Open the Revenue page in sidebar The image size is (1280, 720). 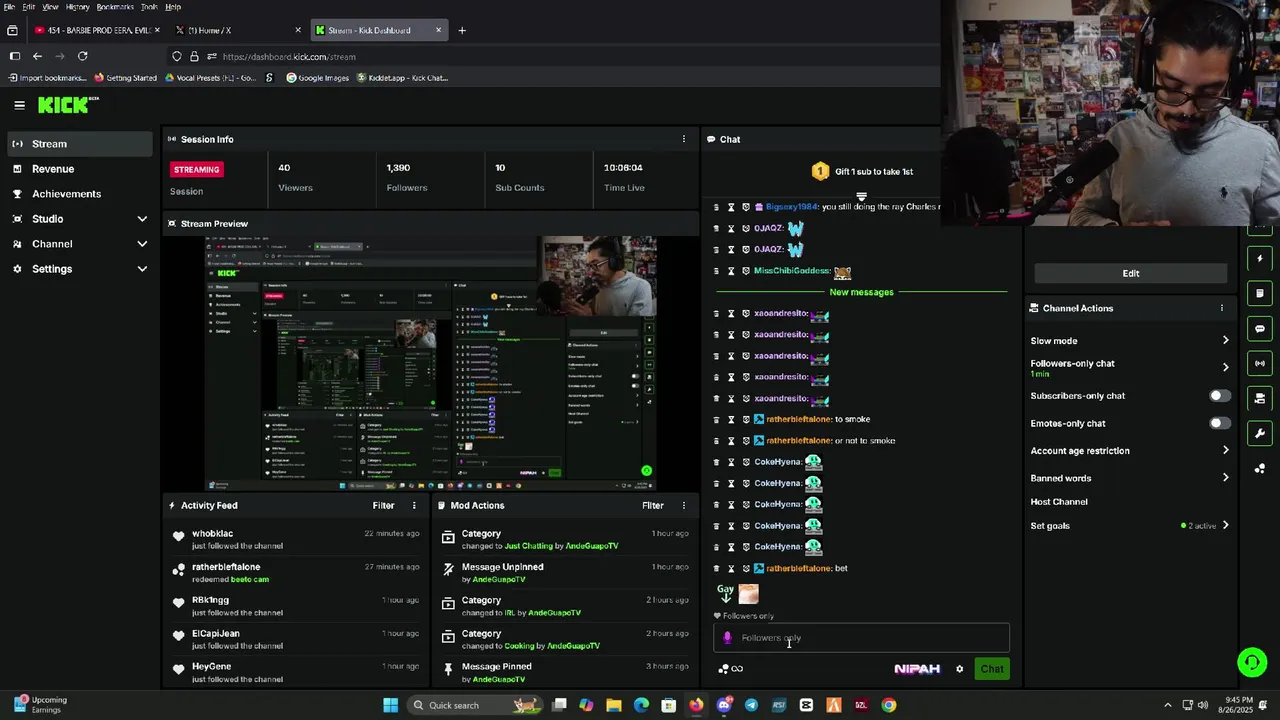click(x=79, y=169)
